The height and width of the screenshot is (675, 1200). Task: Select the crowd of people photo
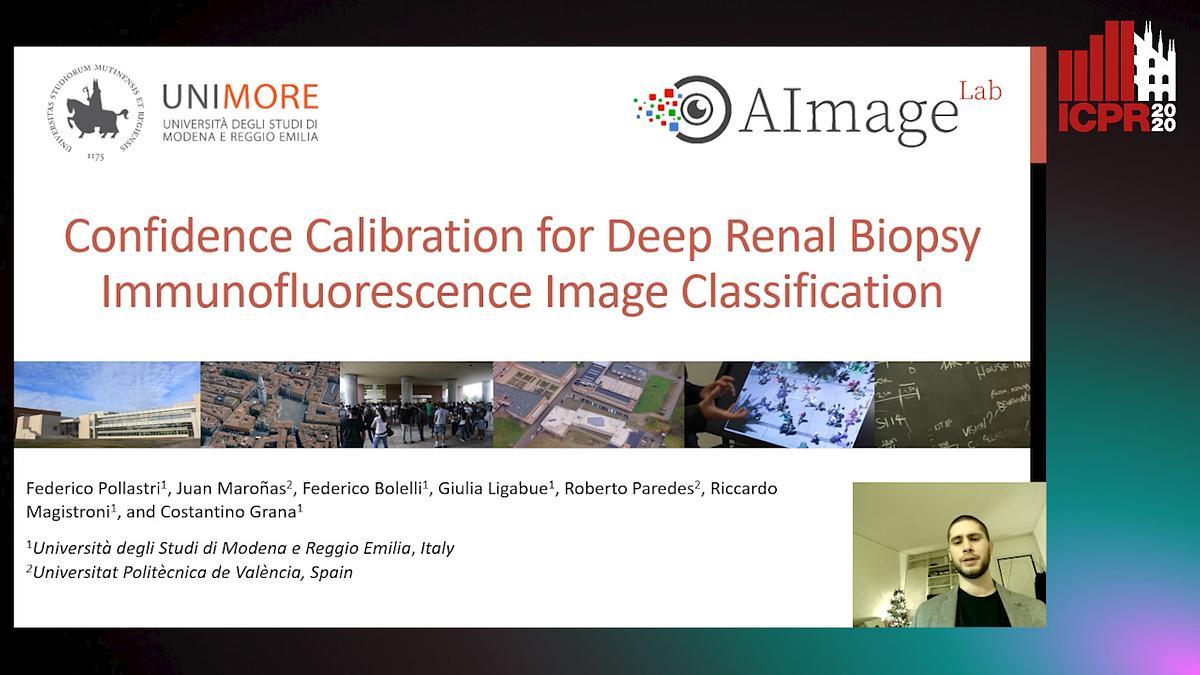(x=416, y=404)
